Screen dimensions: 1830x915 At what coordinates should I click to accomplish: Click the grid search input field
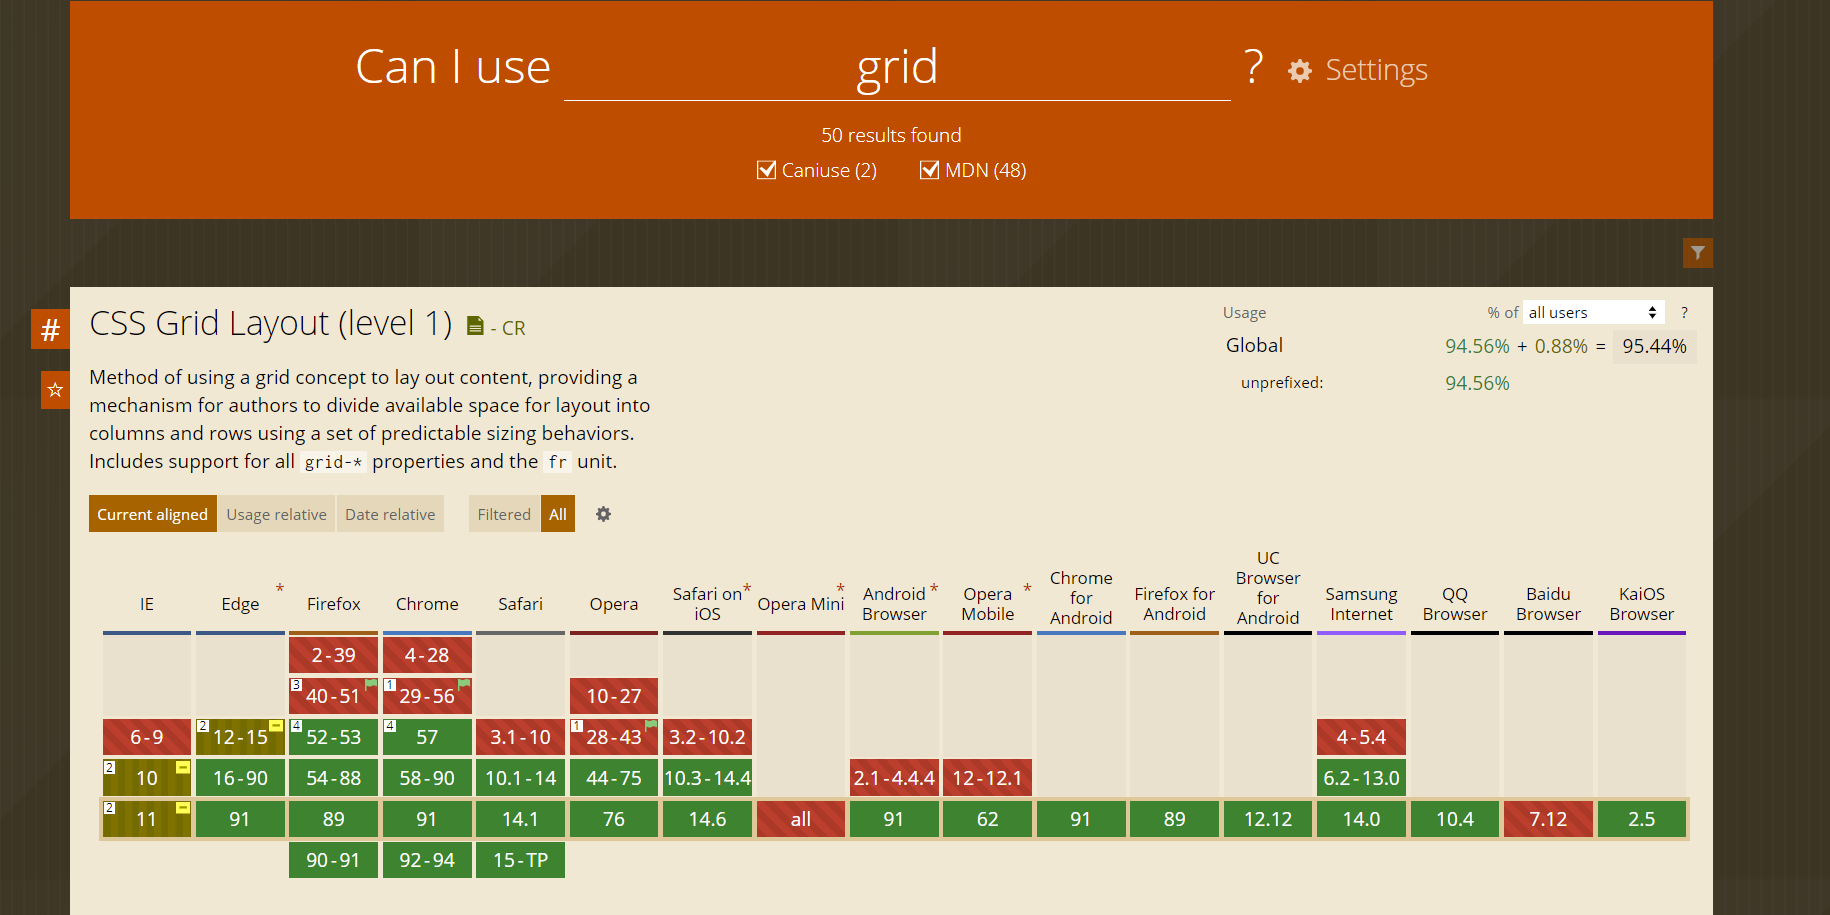coord(897,67)
